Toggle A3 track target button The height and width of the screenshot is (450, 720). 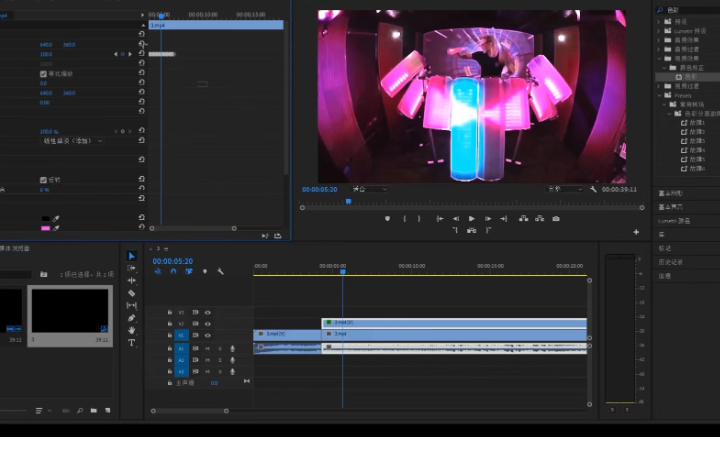(x=181, y=371)
